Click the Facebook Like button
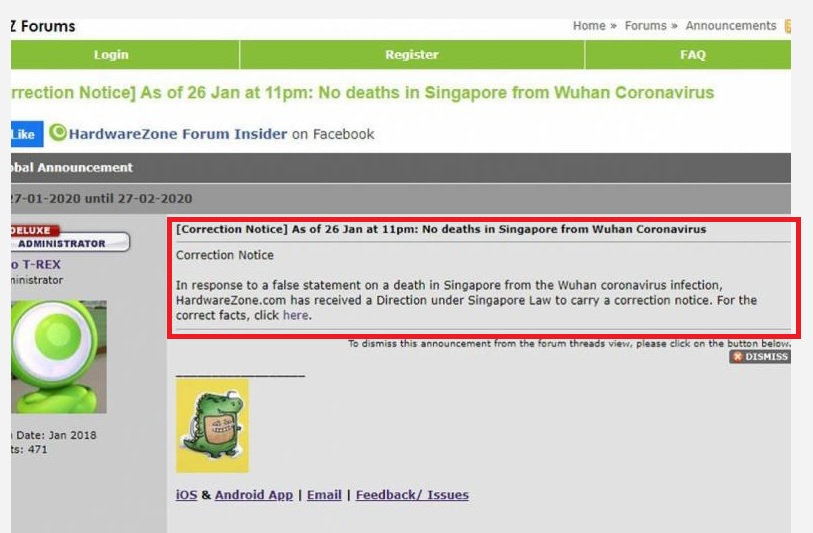Image resolution: width=813 pixels, height=533 pixels. pos(26,134)
